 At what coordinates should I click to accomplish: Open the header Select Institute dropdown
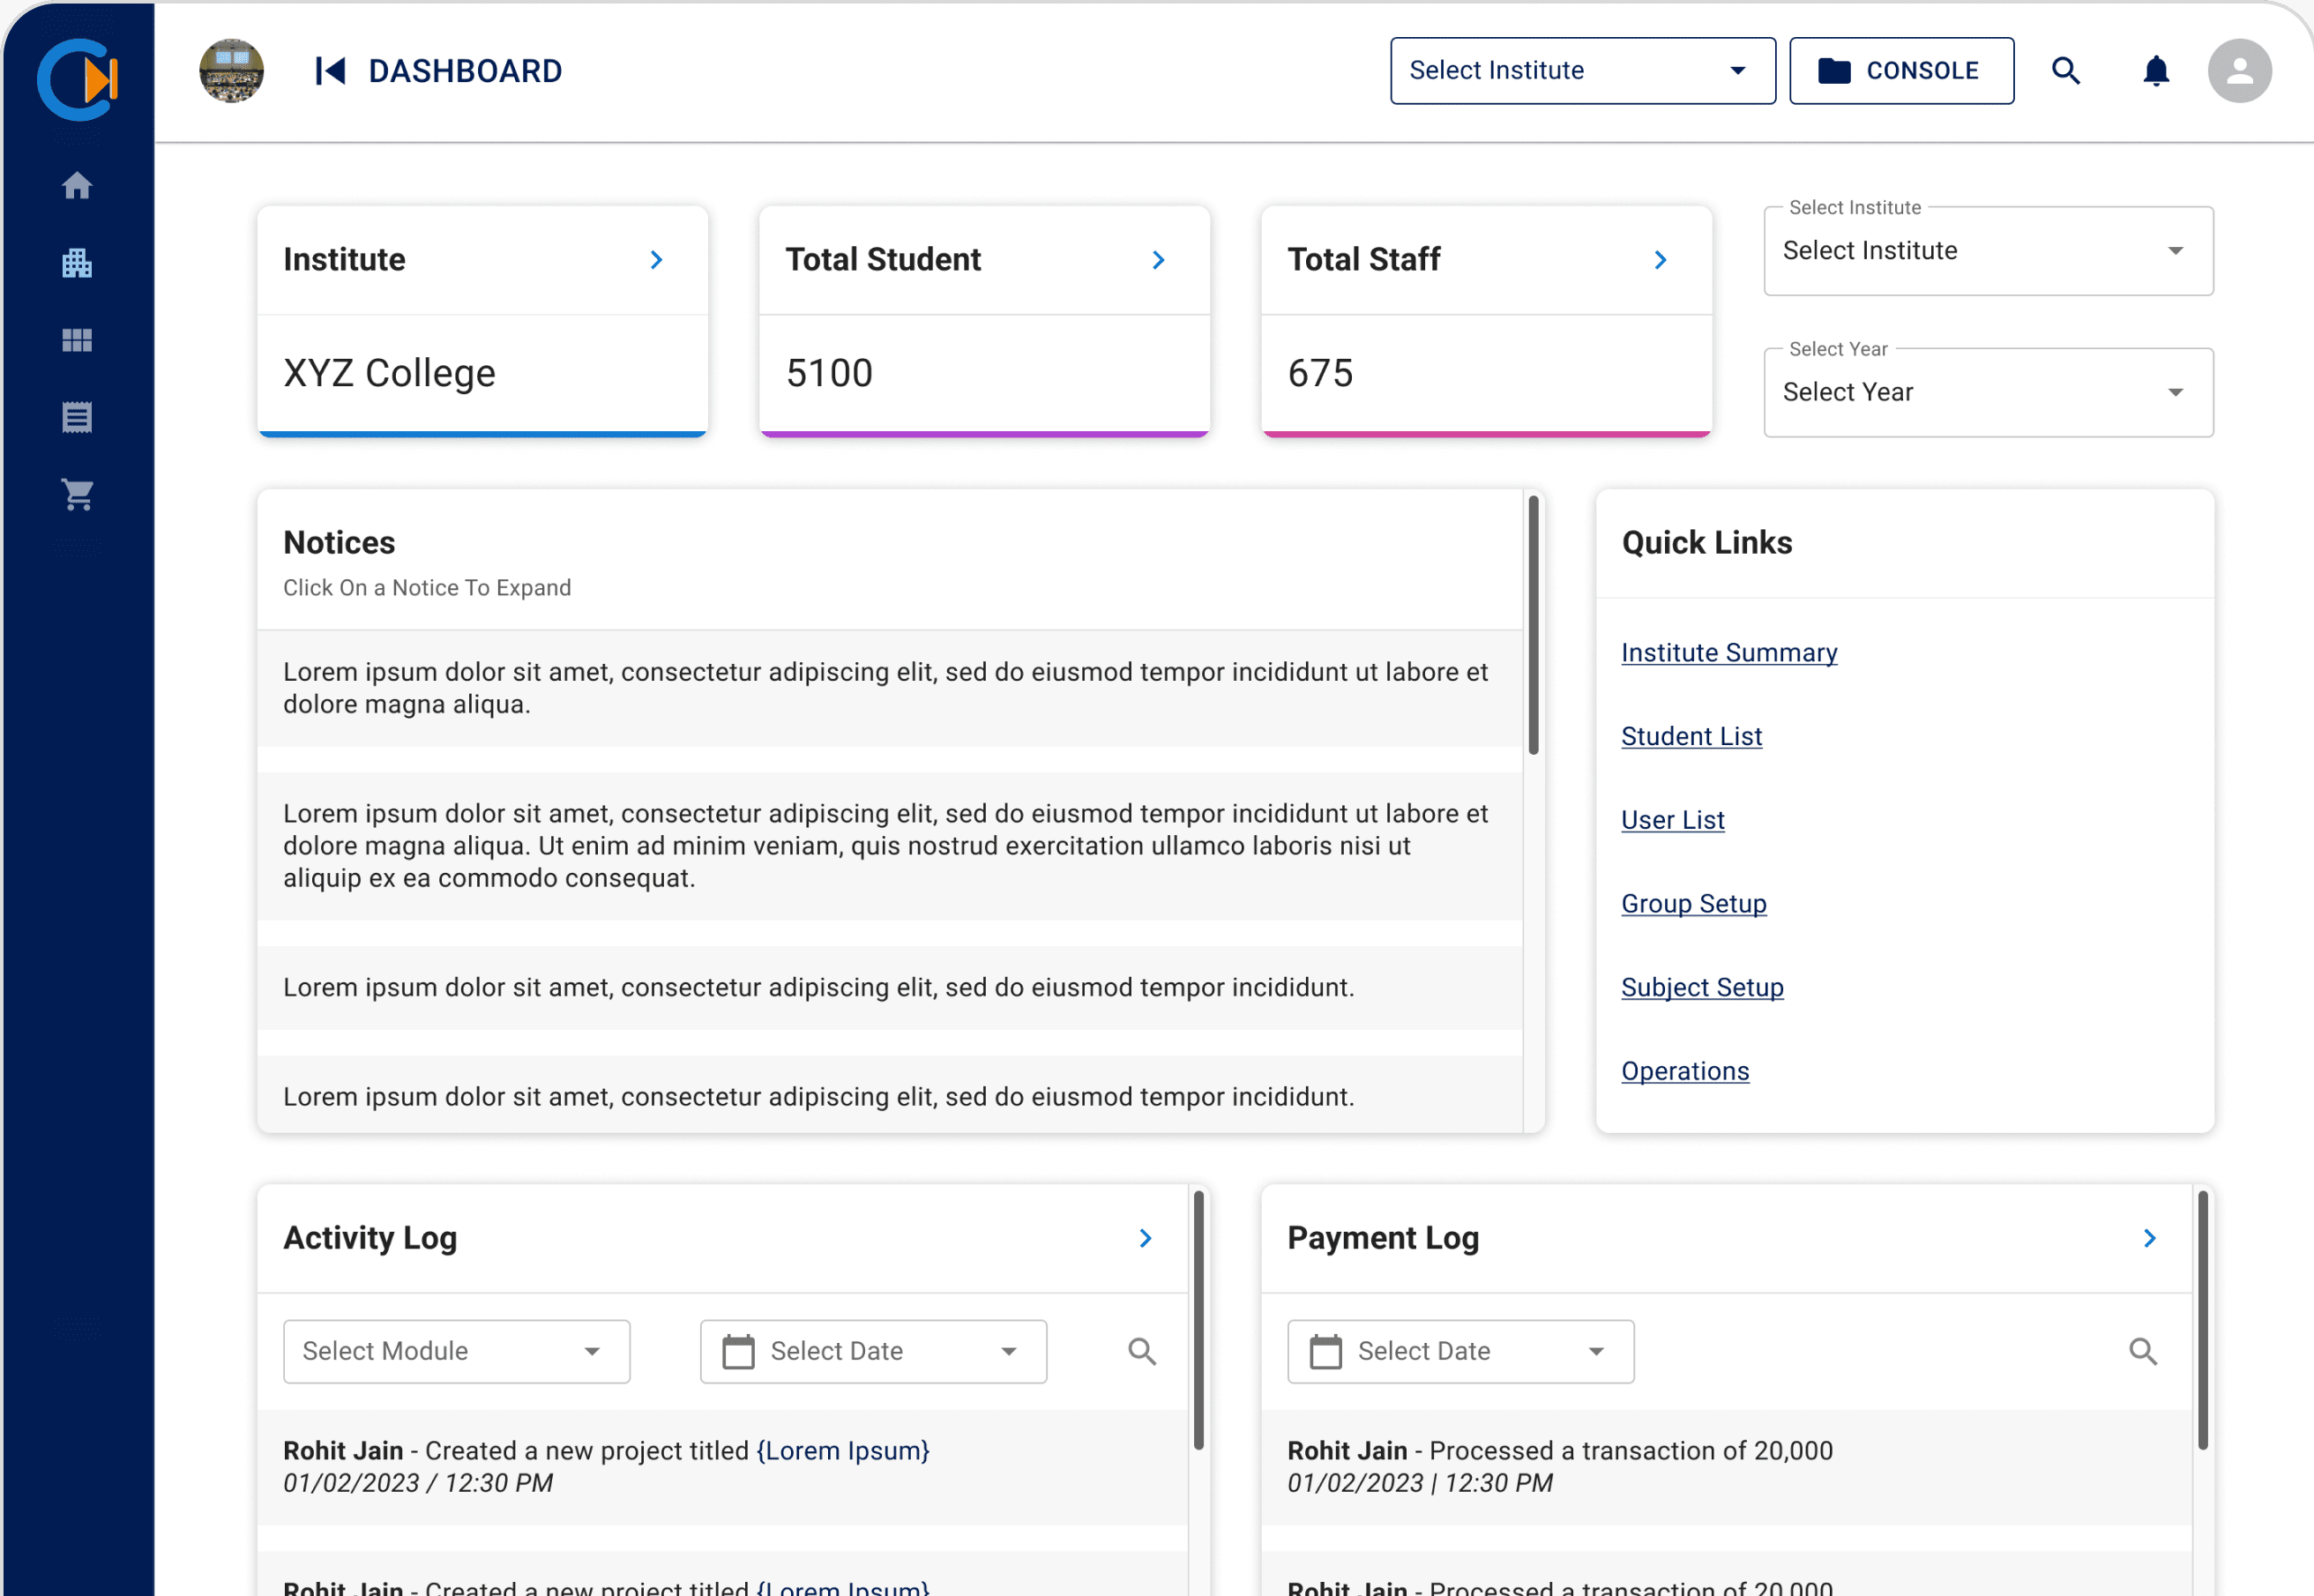coord(1582,71)
